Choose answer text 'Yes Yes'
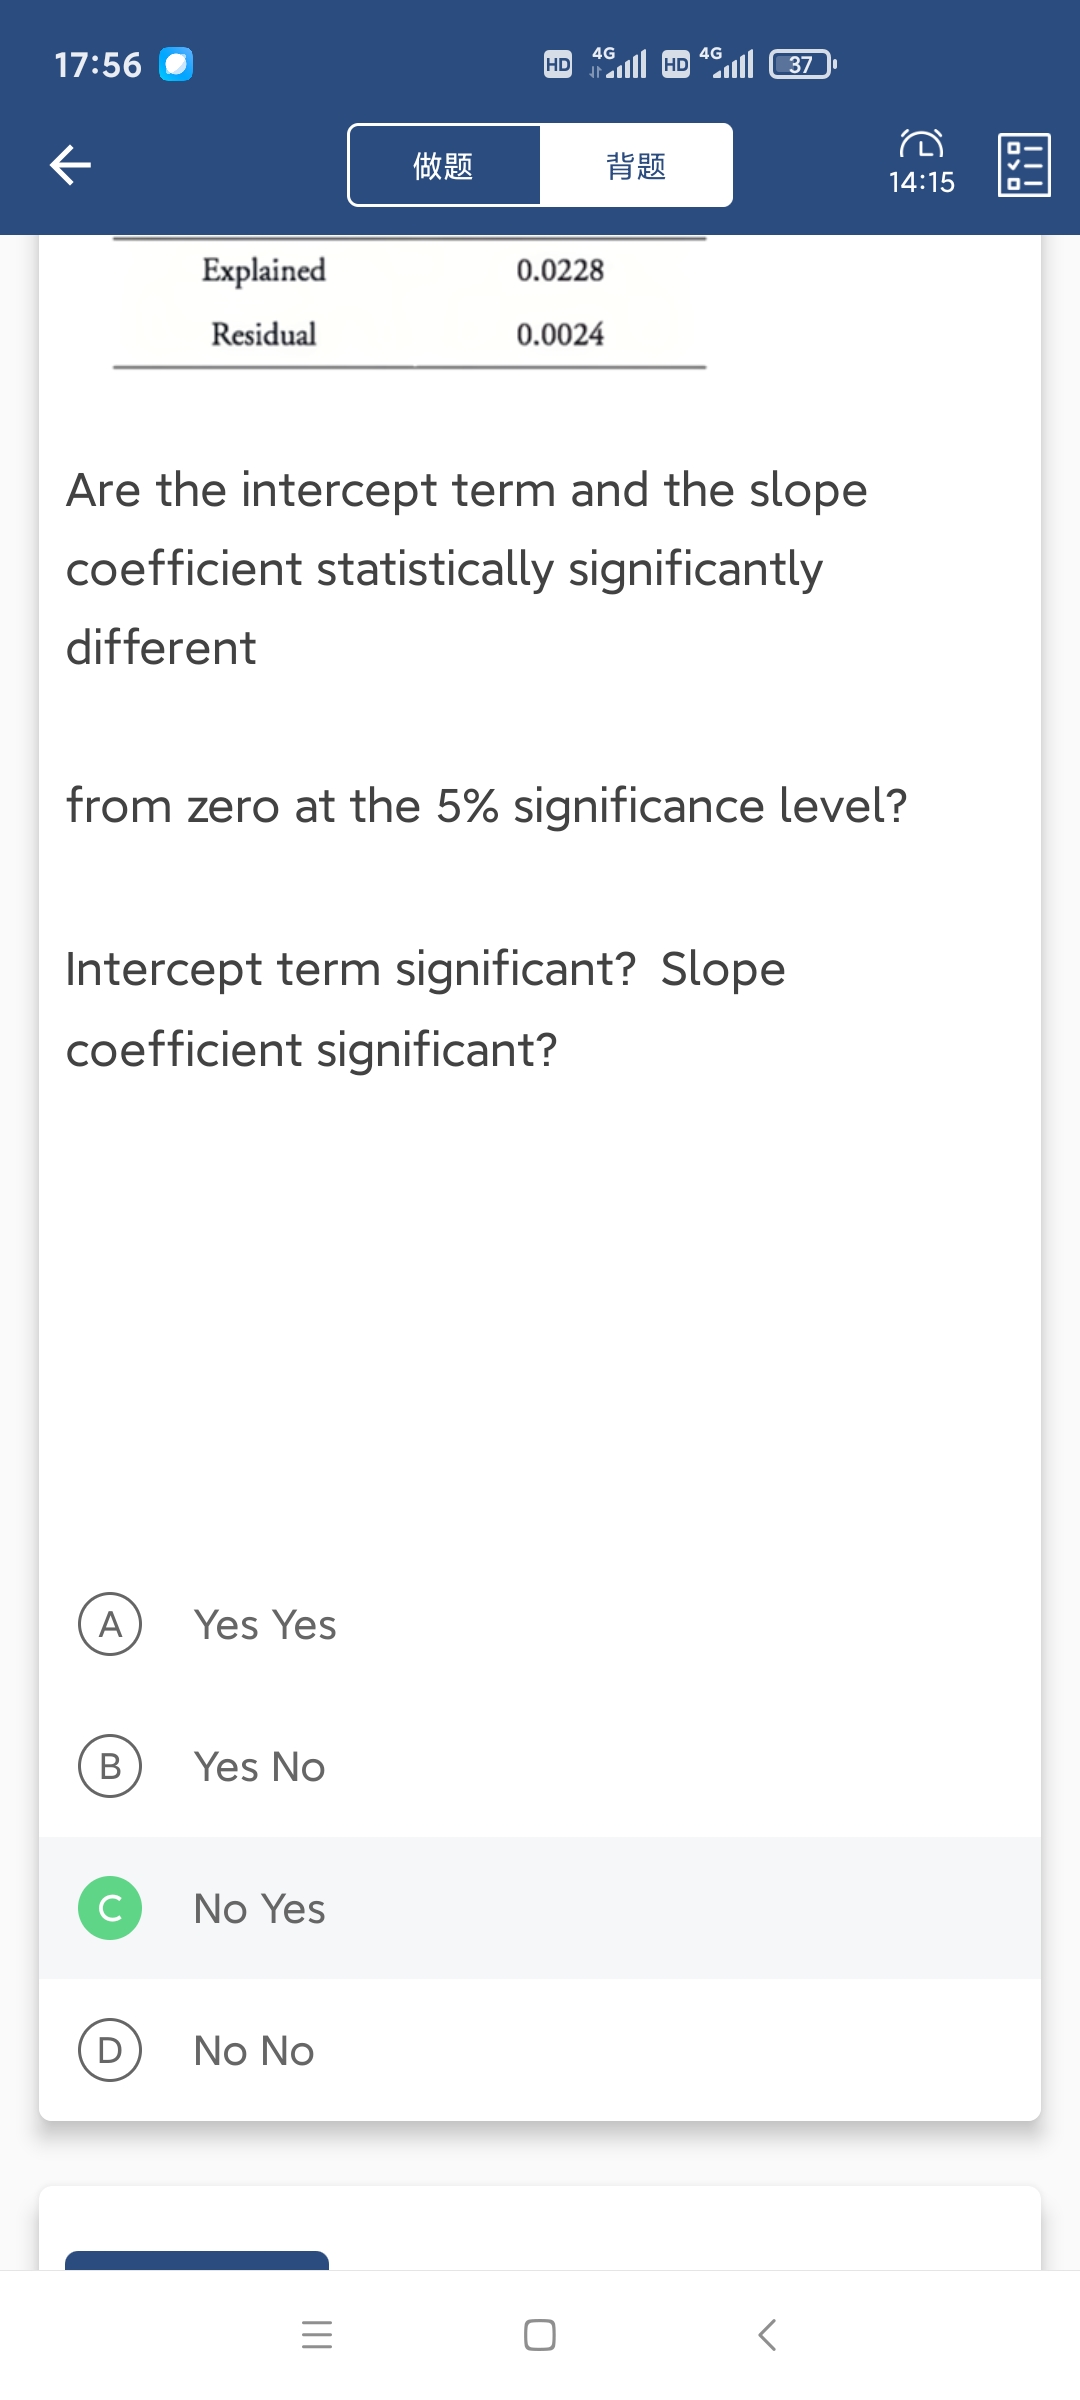Viewport: 1080px width, 2400px height. pos(265,1625)
